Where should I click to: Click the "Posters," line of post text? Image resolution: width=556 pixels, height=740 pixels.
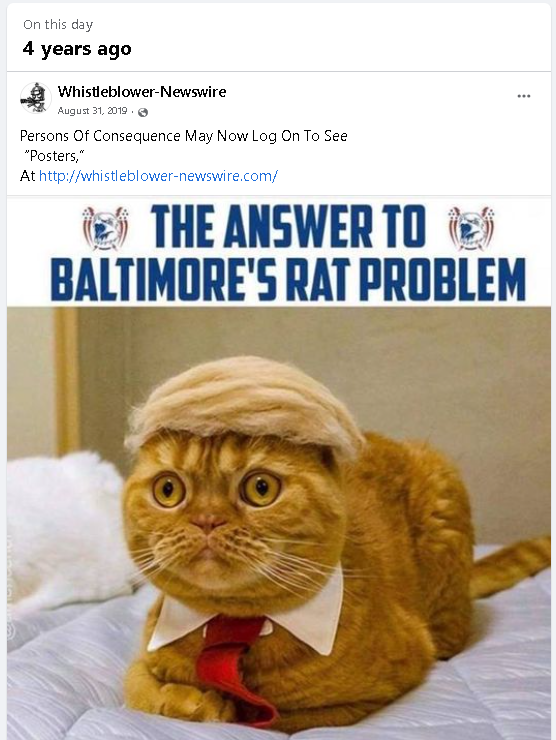click(54, 156)
